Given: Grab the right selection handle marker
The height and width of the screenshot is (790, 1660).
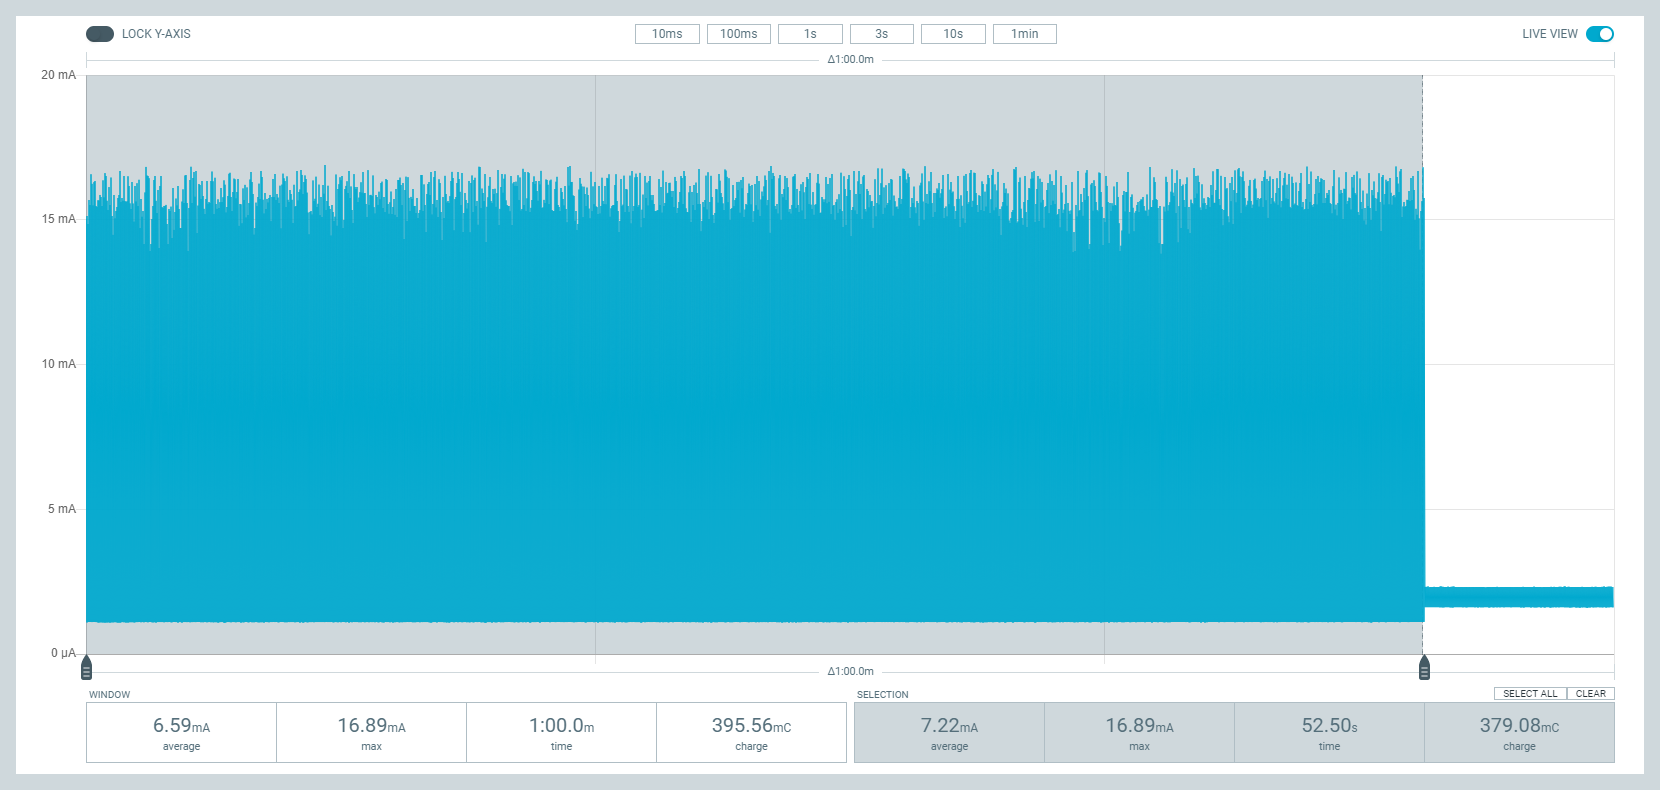Looking at the screenshot, I should [x=1424, y=667].
